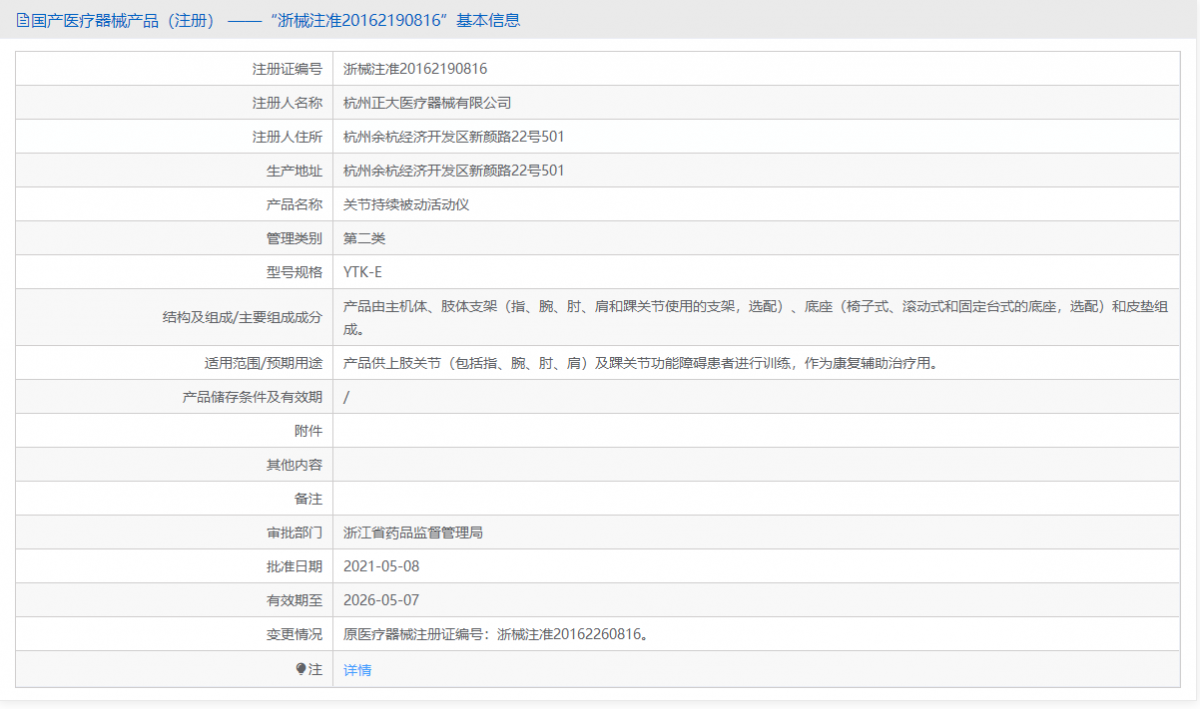Click the address value in 生产地址 row
Viewport: 1200px width, 709px height.
click(x=453, y=171)
